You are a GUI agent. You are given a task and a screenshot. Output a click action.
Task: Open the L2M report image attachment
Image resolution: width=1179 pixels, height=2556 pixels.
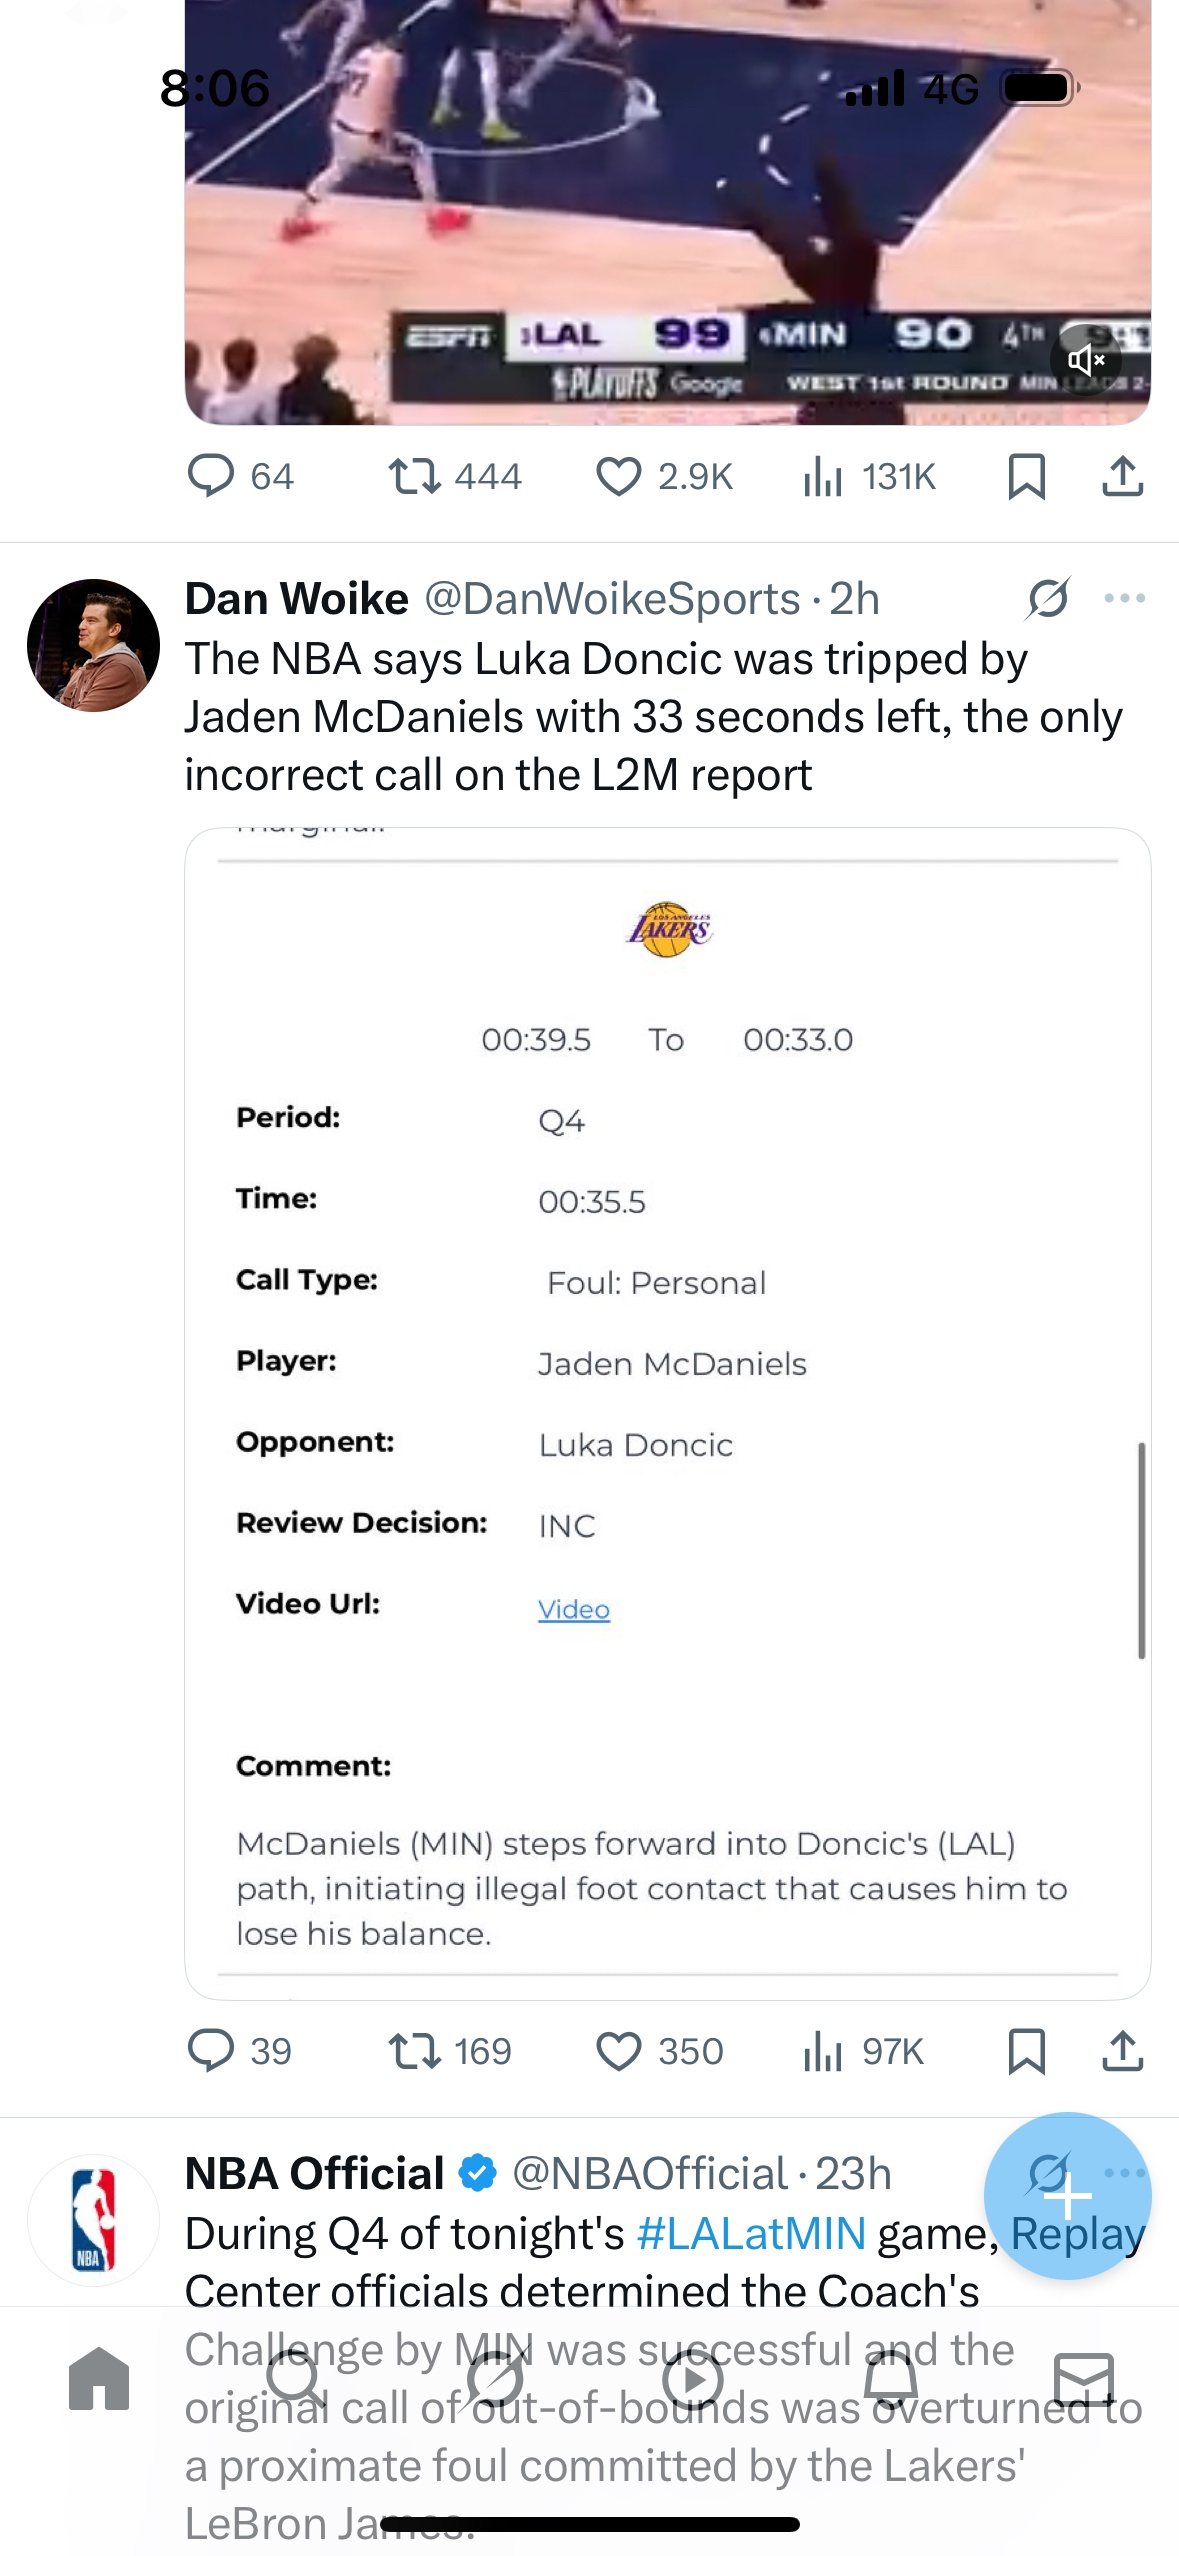click(667, 1413)
